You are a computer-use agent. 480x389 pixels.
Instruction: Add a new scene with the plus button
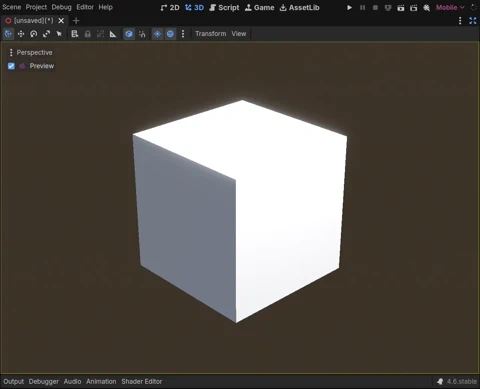[x=76, y=21]
